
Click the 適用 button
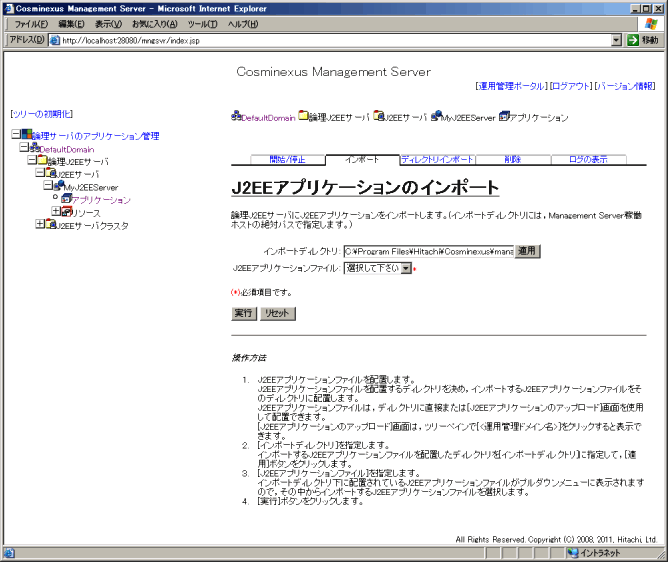pos(527,251)
